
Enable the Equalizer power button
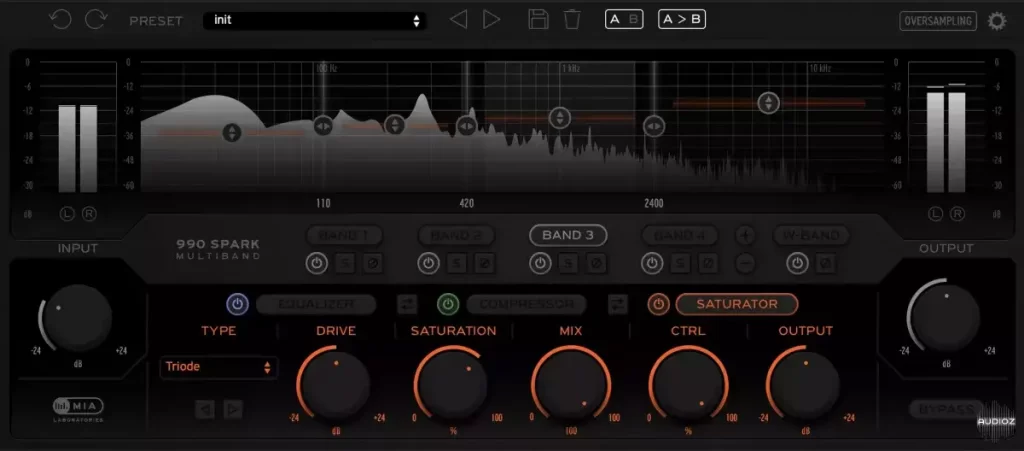[x=238, y=304]
